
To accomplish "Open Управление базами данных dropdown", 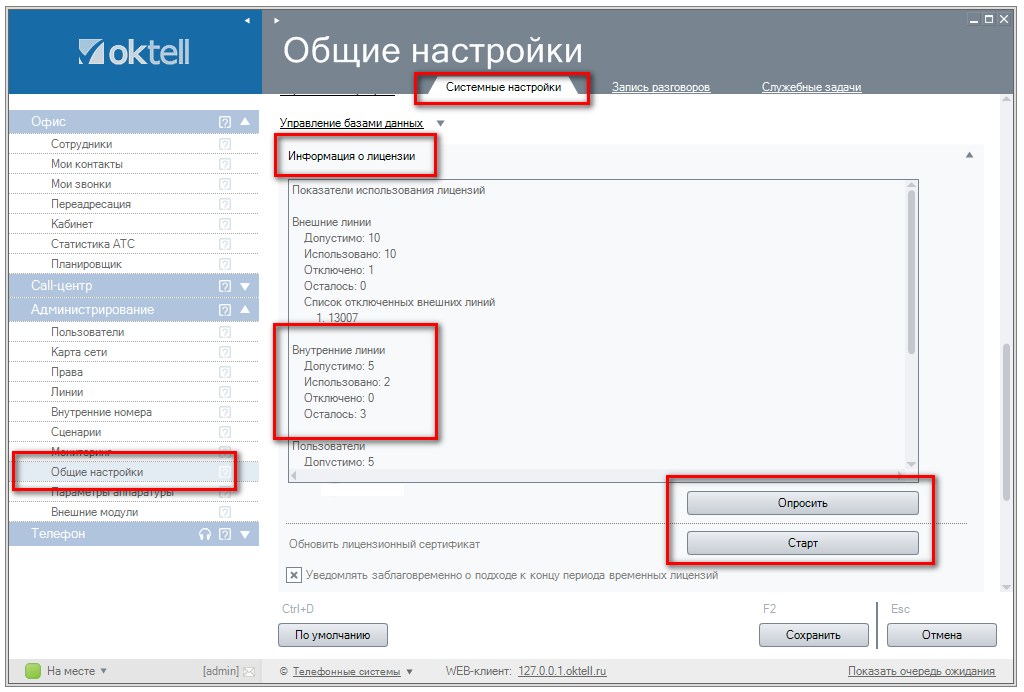I will point(441,124).
